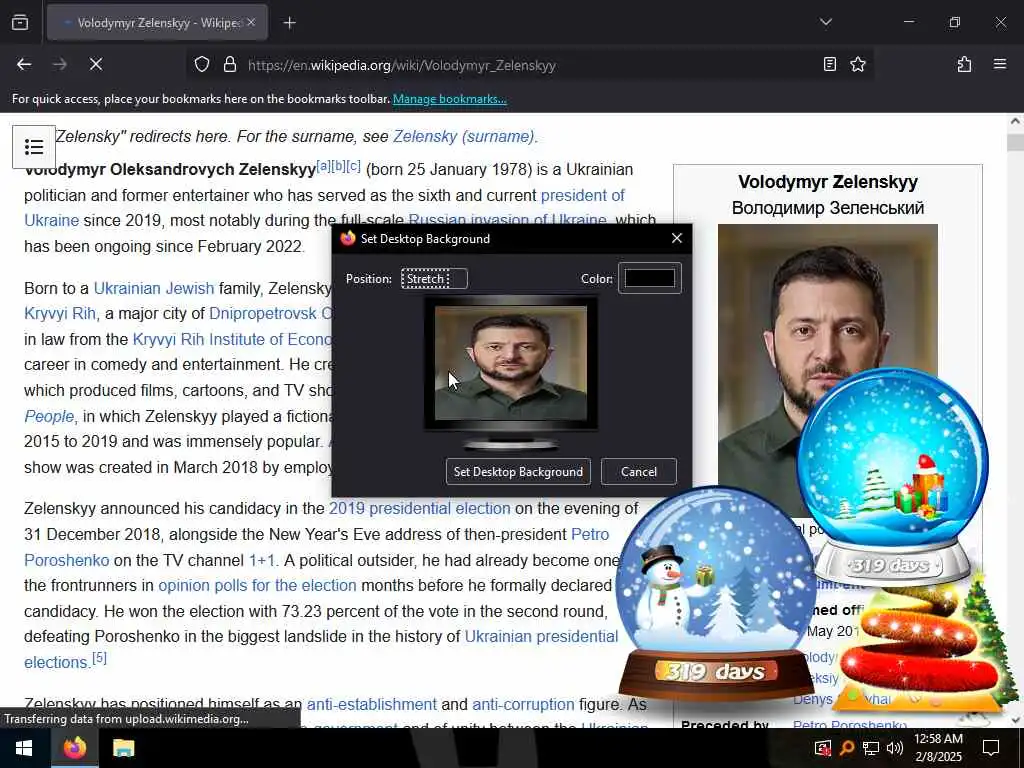
Task: Open the anti-corruption link
Action: (x=523, y=705)
